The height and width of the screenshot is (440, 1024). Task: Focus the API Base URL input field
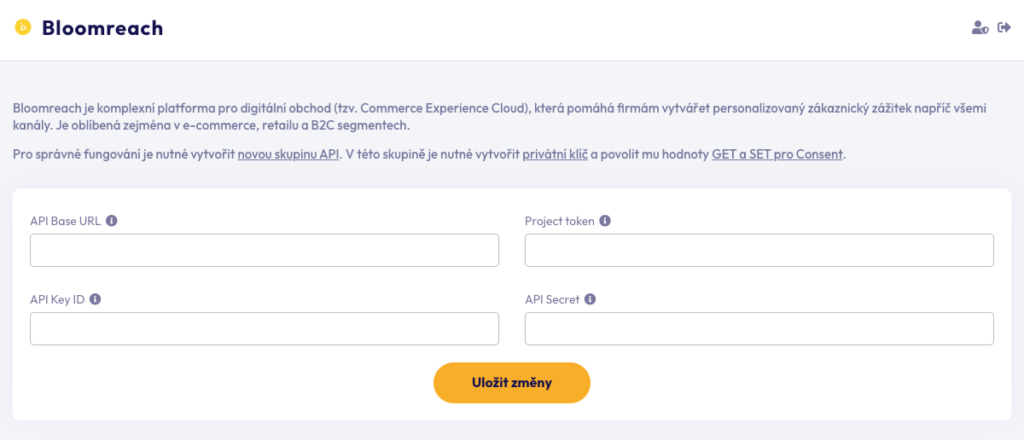(264, 251)
